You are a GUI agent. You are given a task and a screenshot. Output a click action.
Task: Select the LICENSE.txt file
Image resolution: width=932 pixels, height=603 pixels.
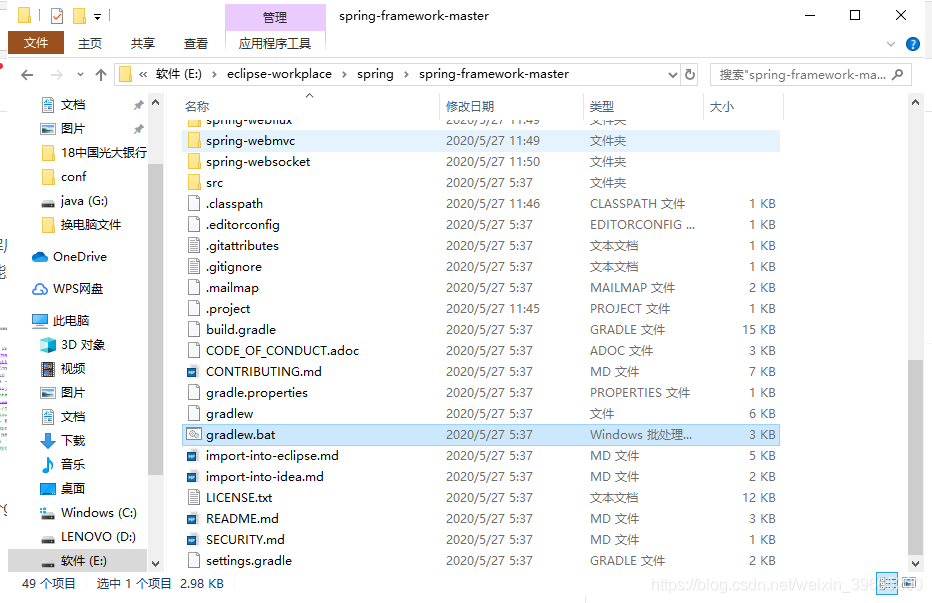tap(481, 498)
